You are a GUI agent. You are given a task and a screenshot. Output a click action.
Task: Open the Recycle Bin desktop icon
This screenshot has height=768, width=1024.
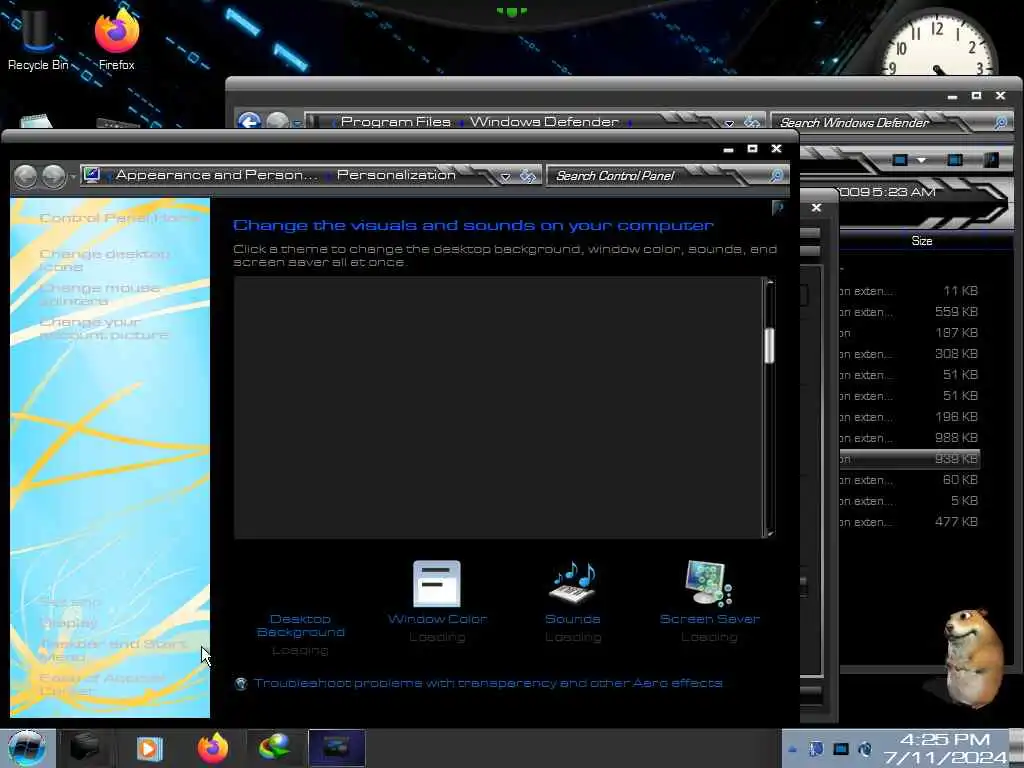coord(37,37)
